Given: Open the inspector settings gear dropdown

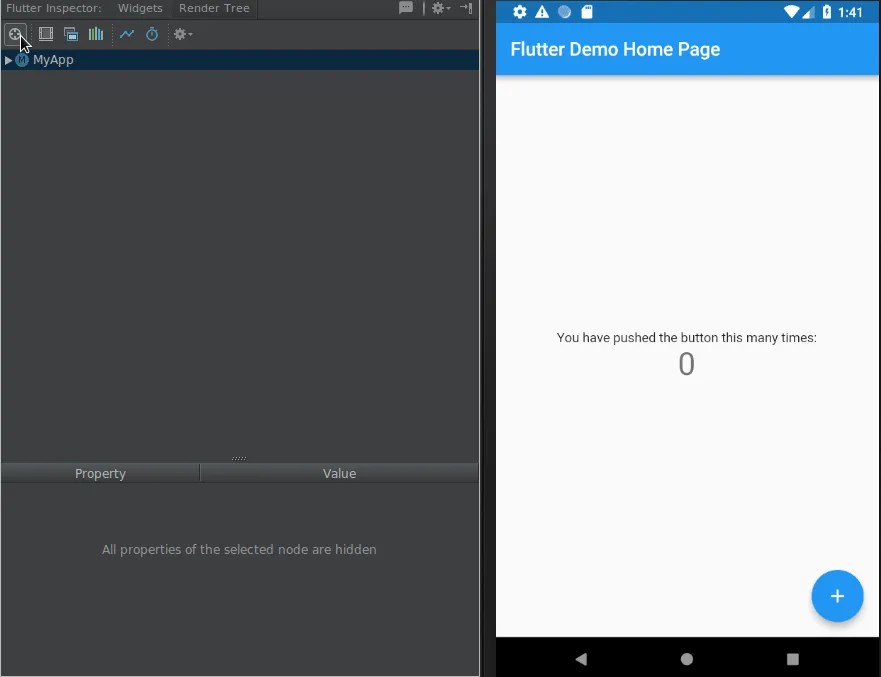Looking at the screenshot, I should [181, 34].
